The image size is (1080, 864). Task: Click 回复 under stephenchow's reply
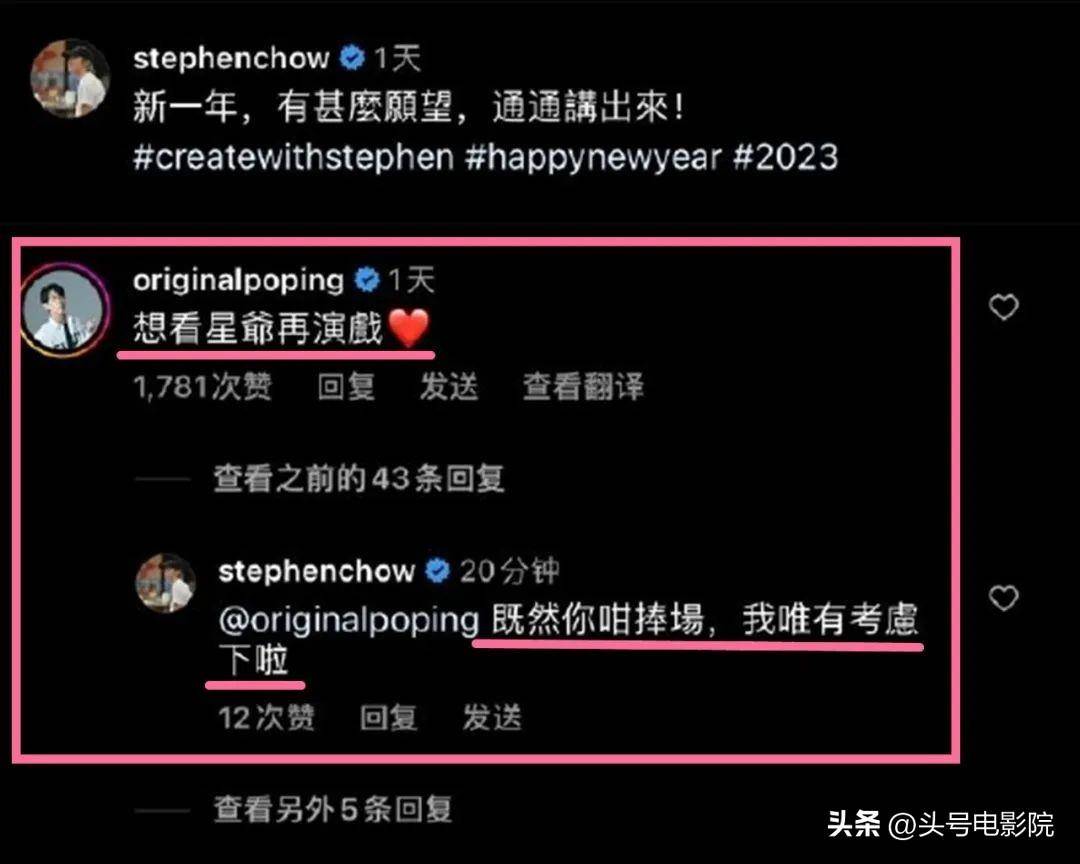click(x=388, y=717)
